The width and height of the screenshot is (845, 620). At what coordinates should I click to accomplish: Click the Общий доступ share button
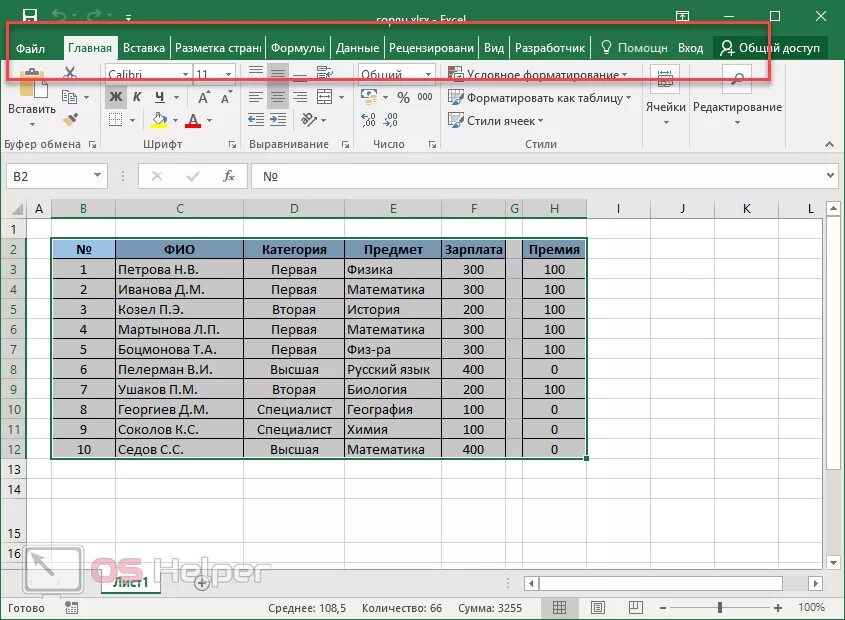click(x=770, y=48)
